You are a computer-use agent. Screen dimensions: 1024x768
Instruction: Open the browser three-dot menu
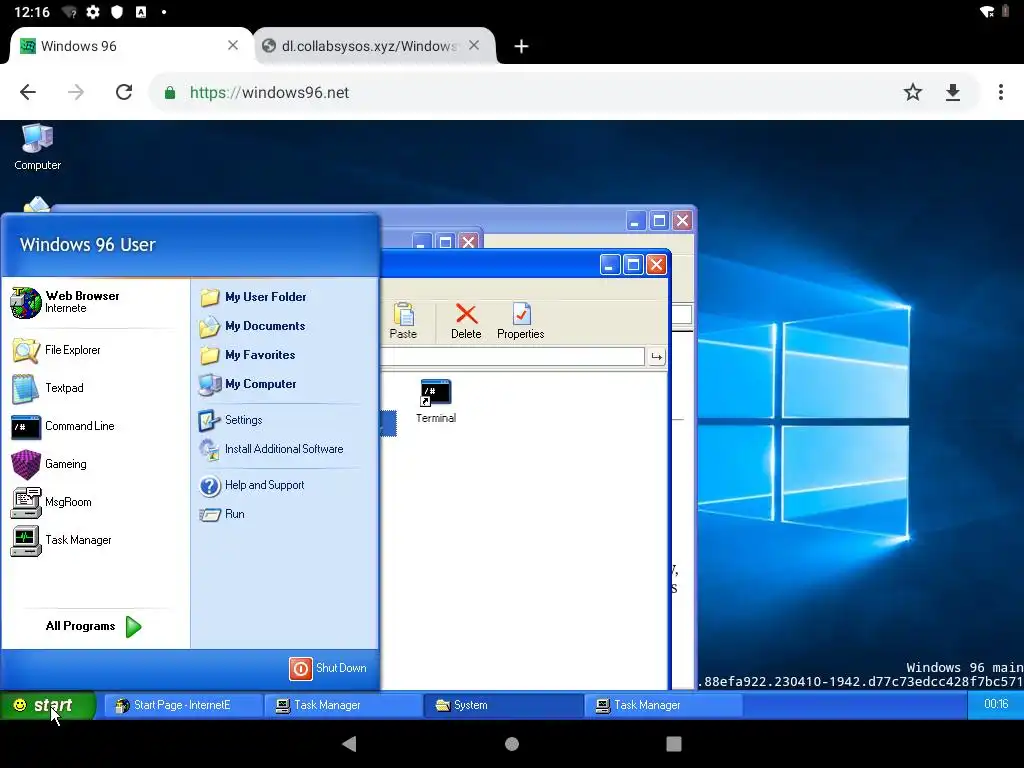point(1000,92)
